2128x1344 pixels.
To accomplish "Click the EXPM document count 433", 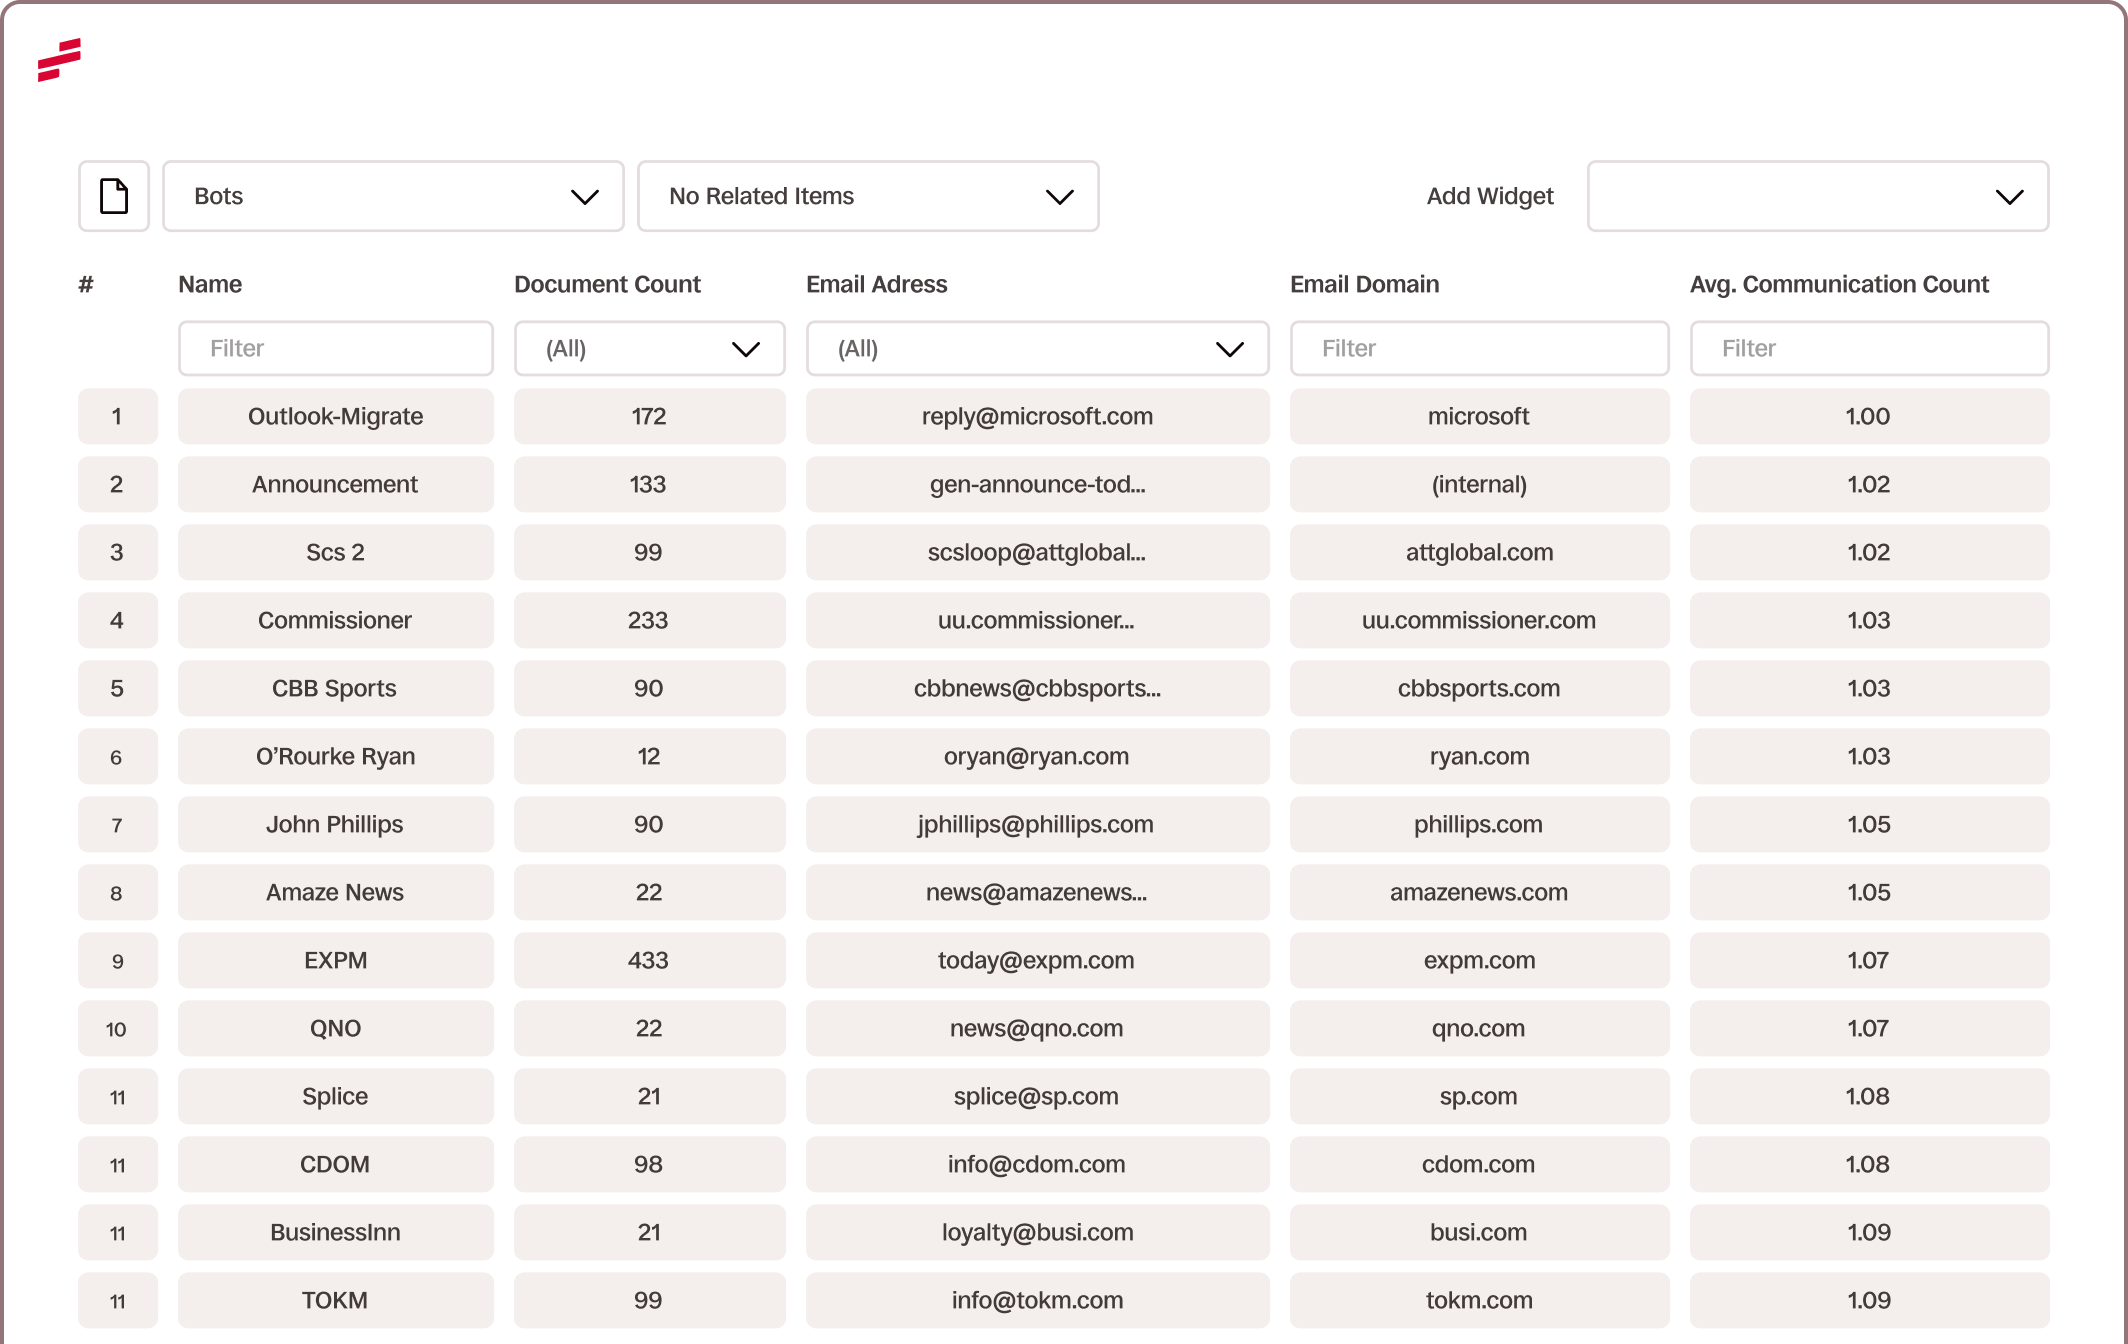I will (649, 960).
